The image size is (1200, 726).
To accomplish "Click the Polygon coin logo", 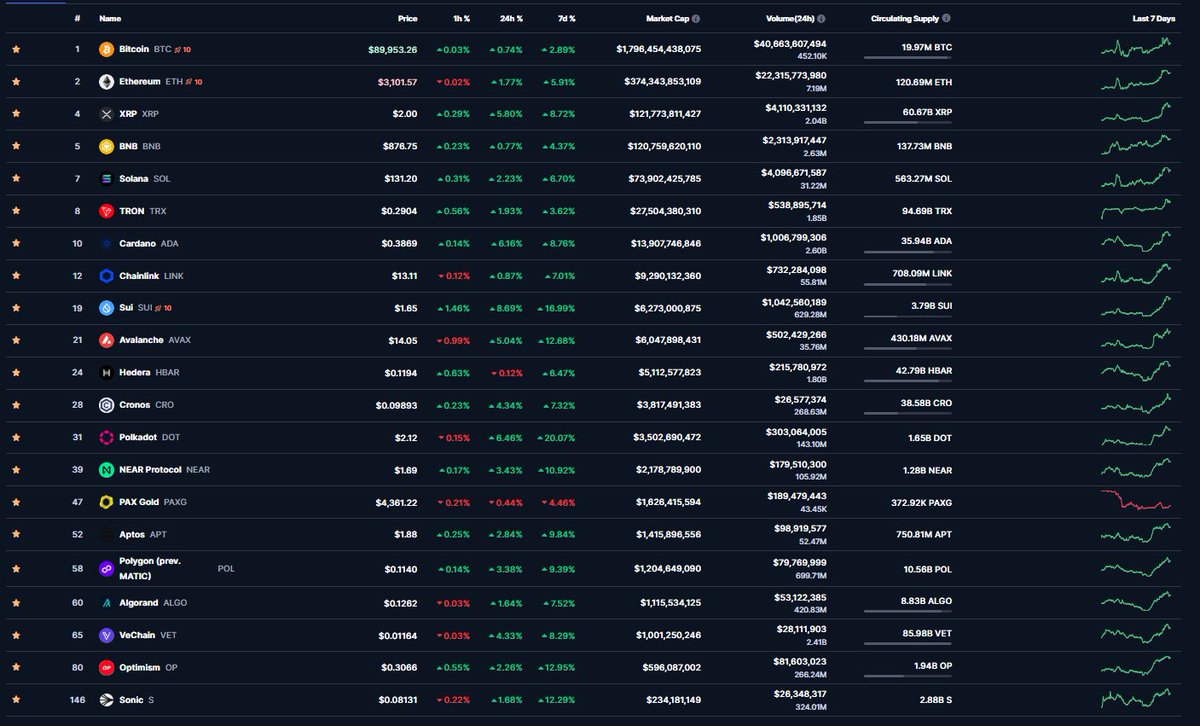I will [107, 568].
